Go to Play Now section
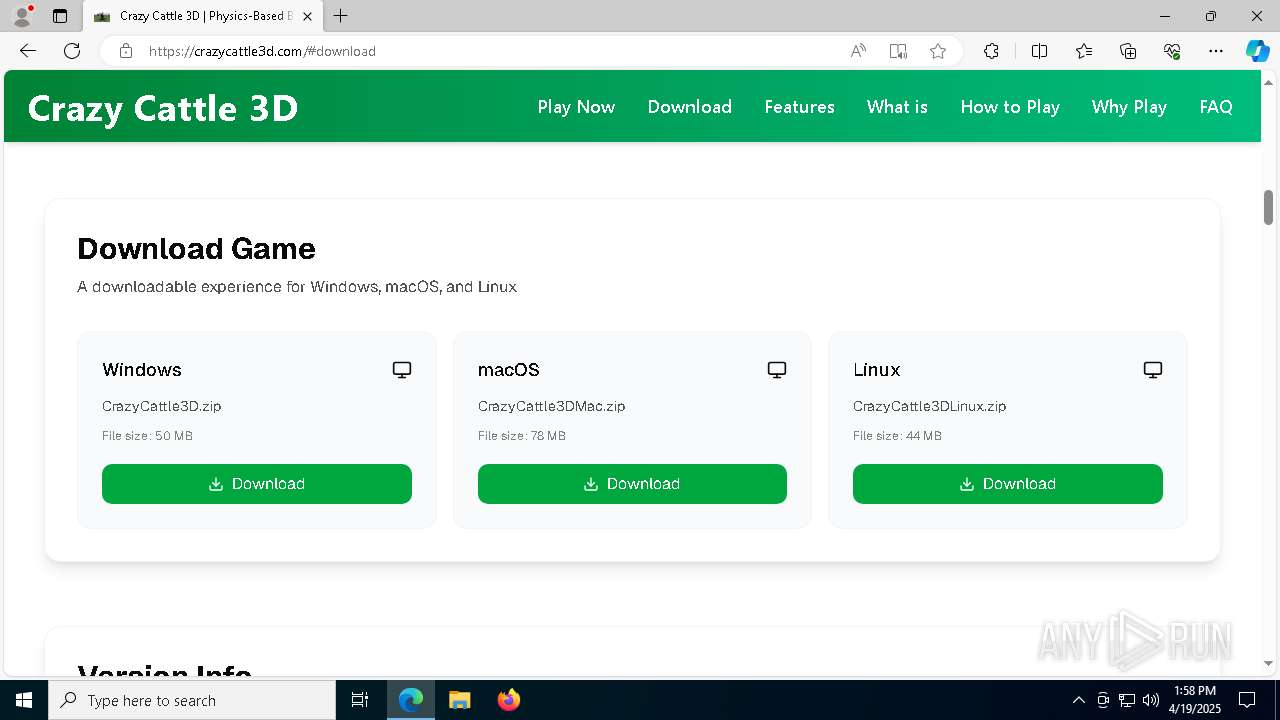The image size is (1280, 720). pyautogui.click(x=576, y=107)
